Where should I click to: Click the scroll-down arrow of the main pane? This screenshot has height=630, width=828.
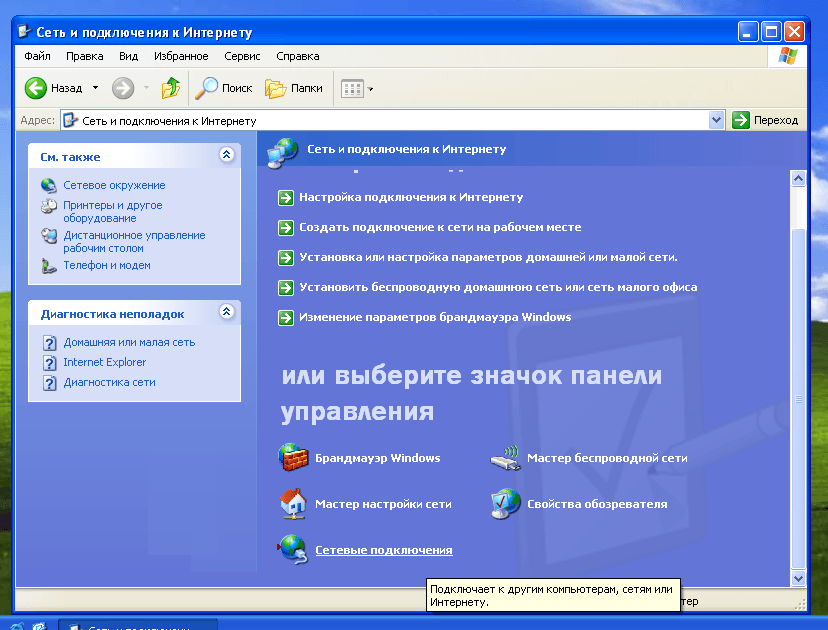(x=798, y=578)
